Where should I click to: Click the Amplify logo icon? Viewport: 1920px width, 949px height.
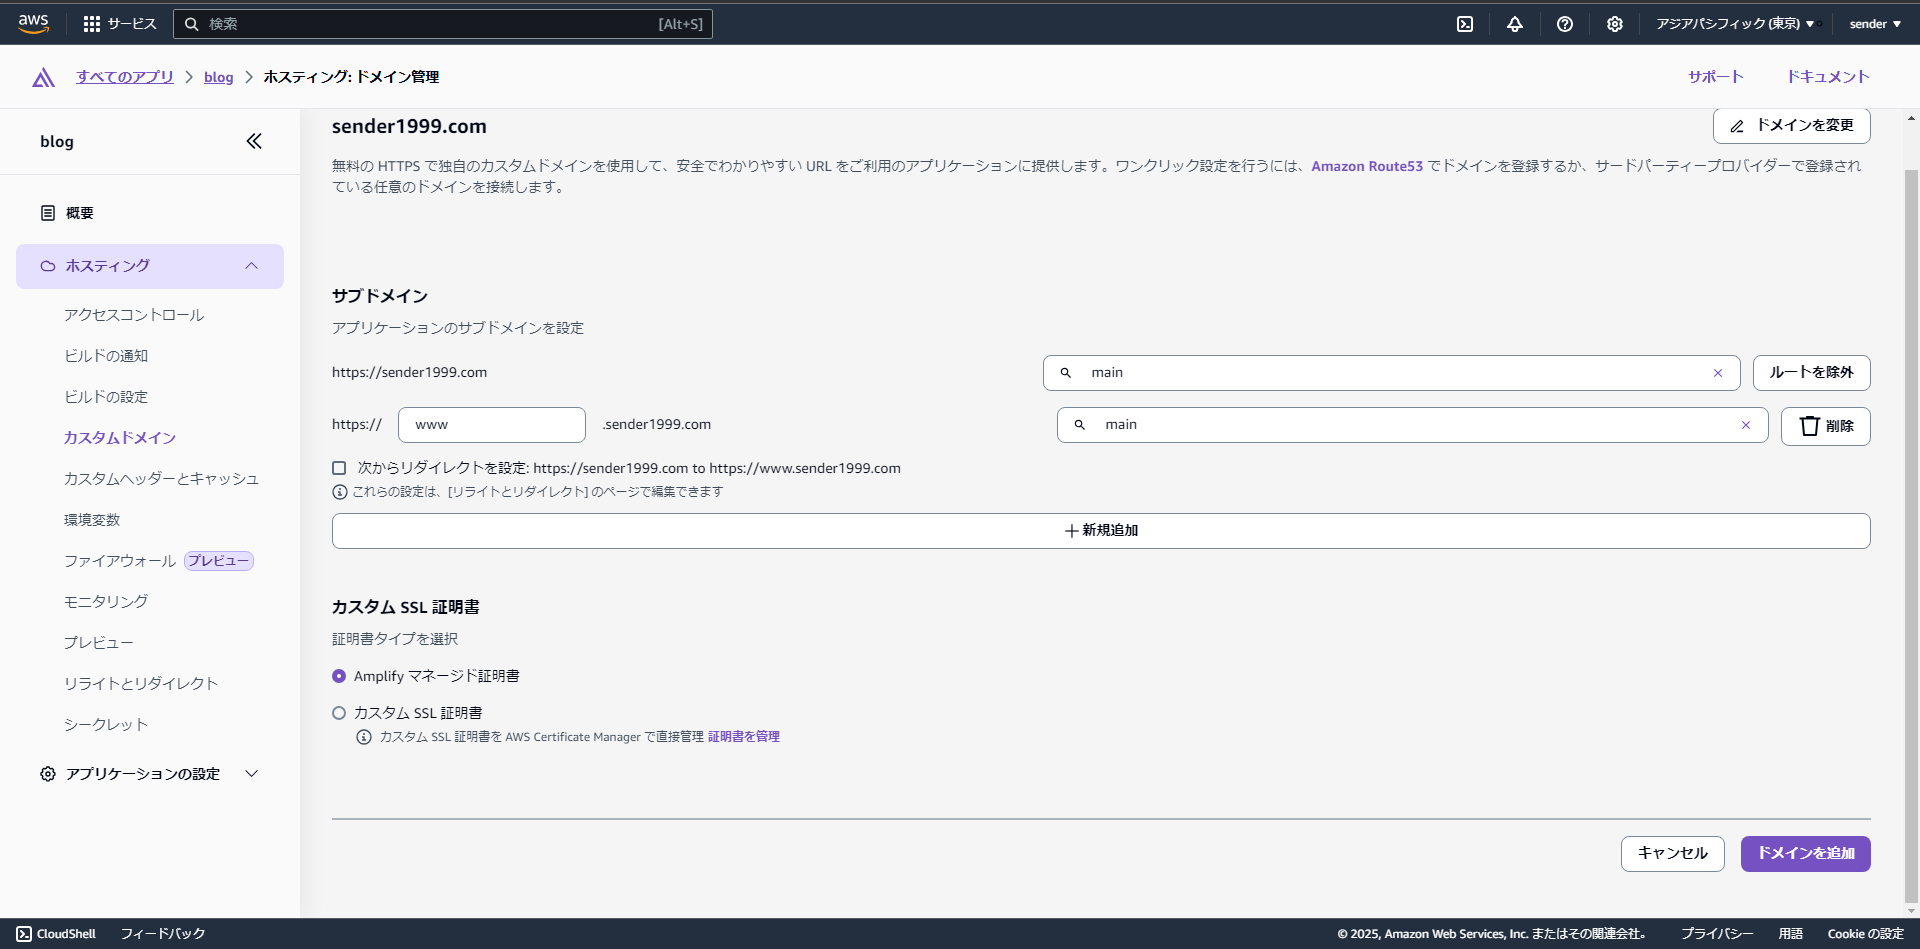[43, 77]
